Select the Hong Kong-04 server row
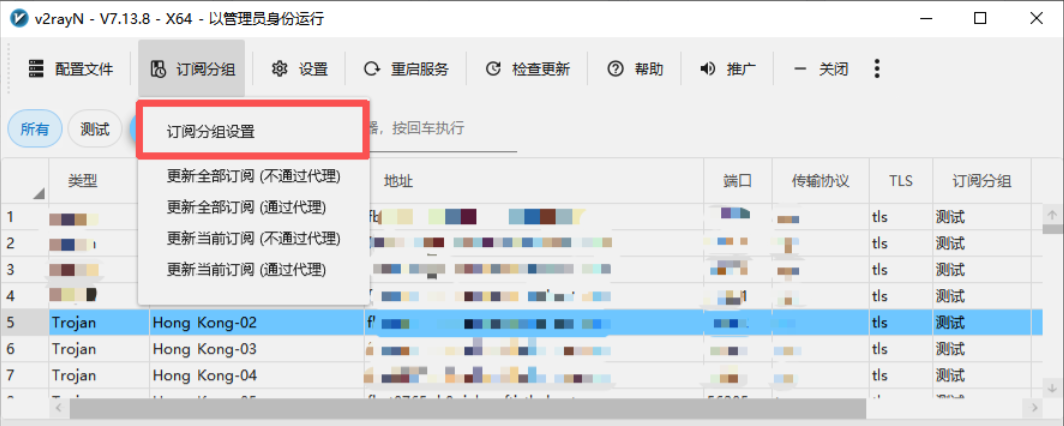1064x426 pixels. click(x=521, y=375)
